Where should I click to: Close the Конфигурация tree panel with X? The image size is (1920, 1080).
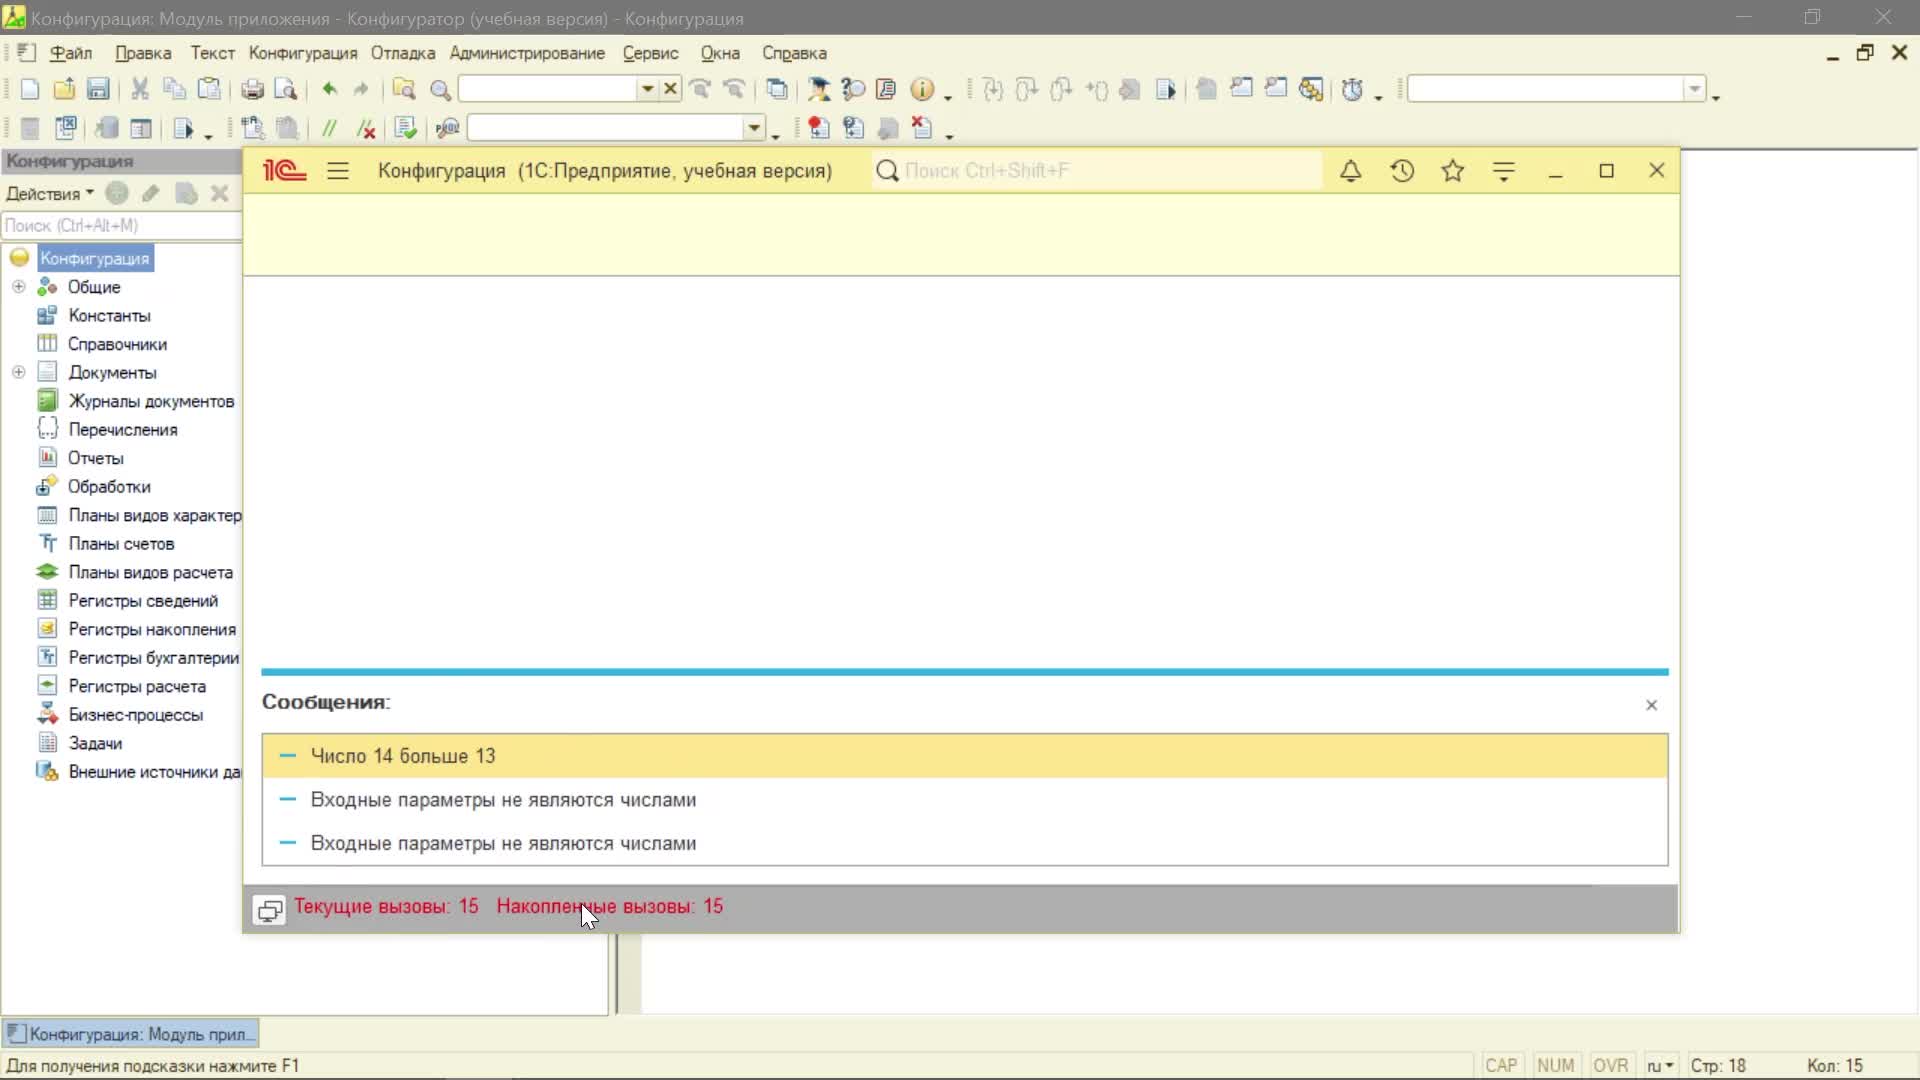coord(220,194)
